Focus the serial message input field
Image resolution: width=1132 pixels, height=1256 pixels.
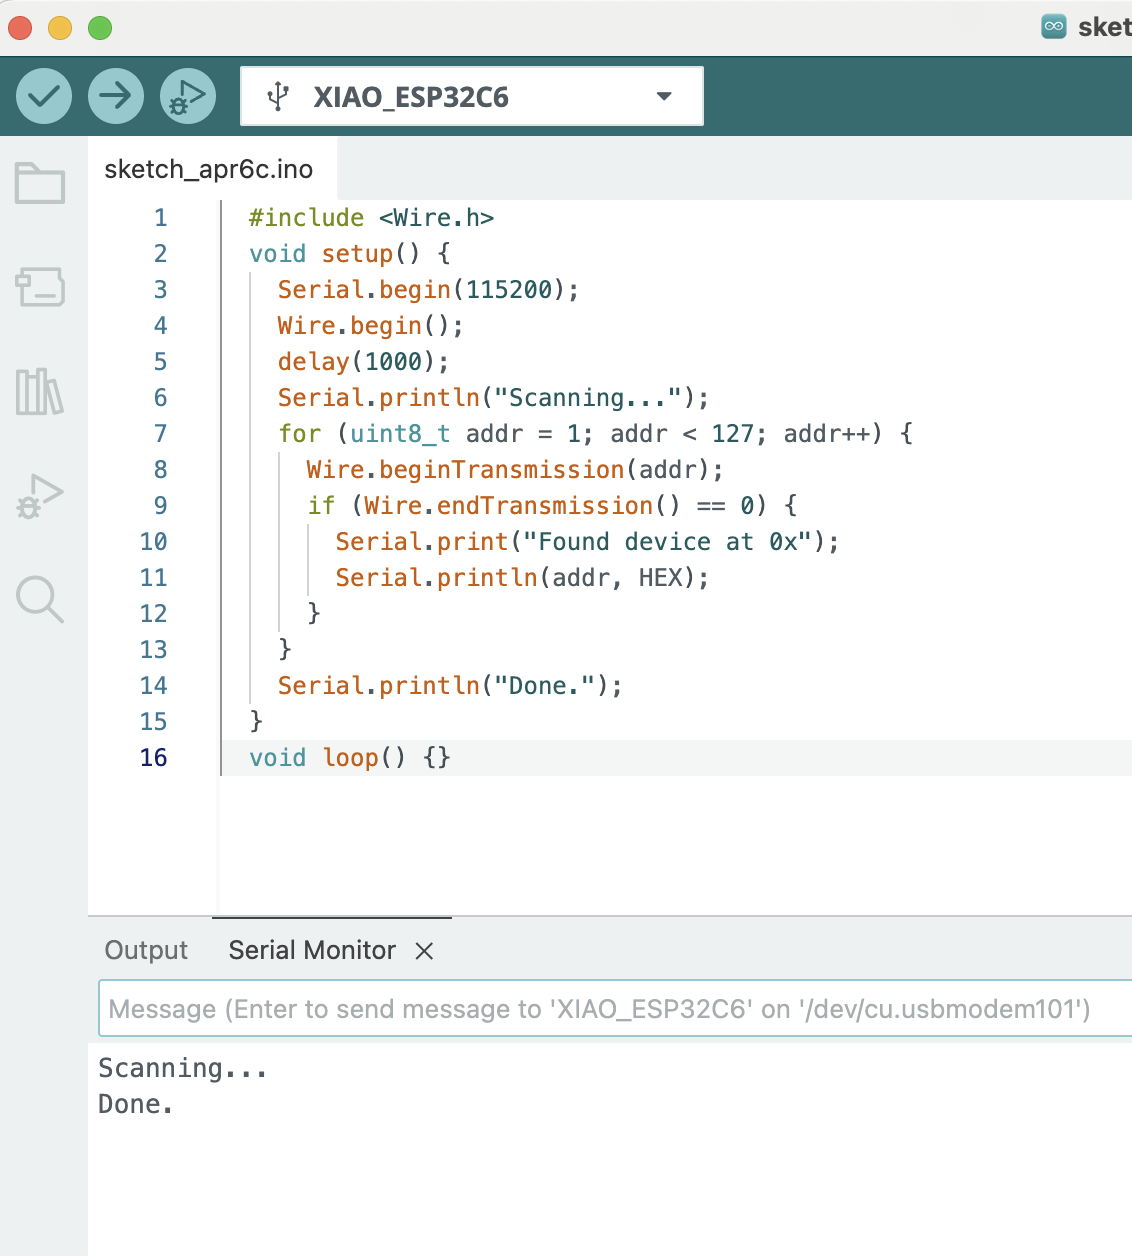coord(600,1009)
